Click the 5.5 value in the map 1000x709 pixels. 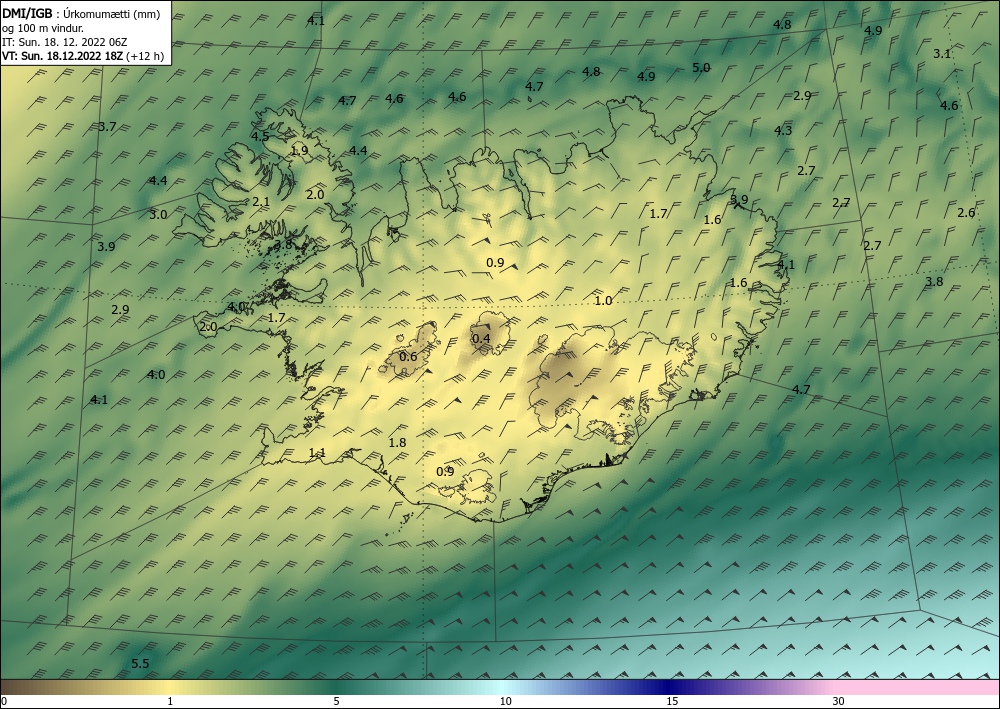tap(140, 664)
